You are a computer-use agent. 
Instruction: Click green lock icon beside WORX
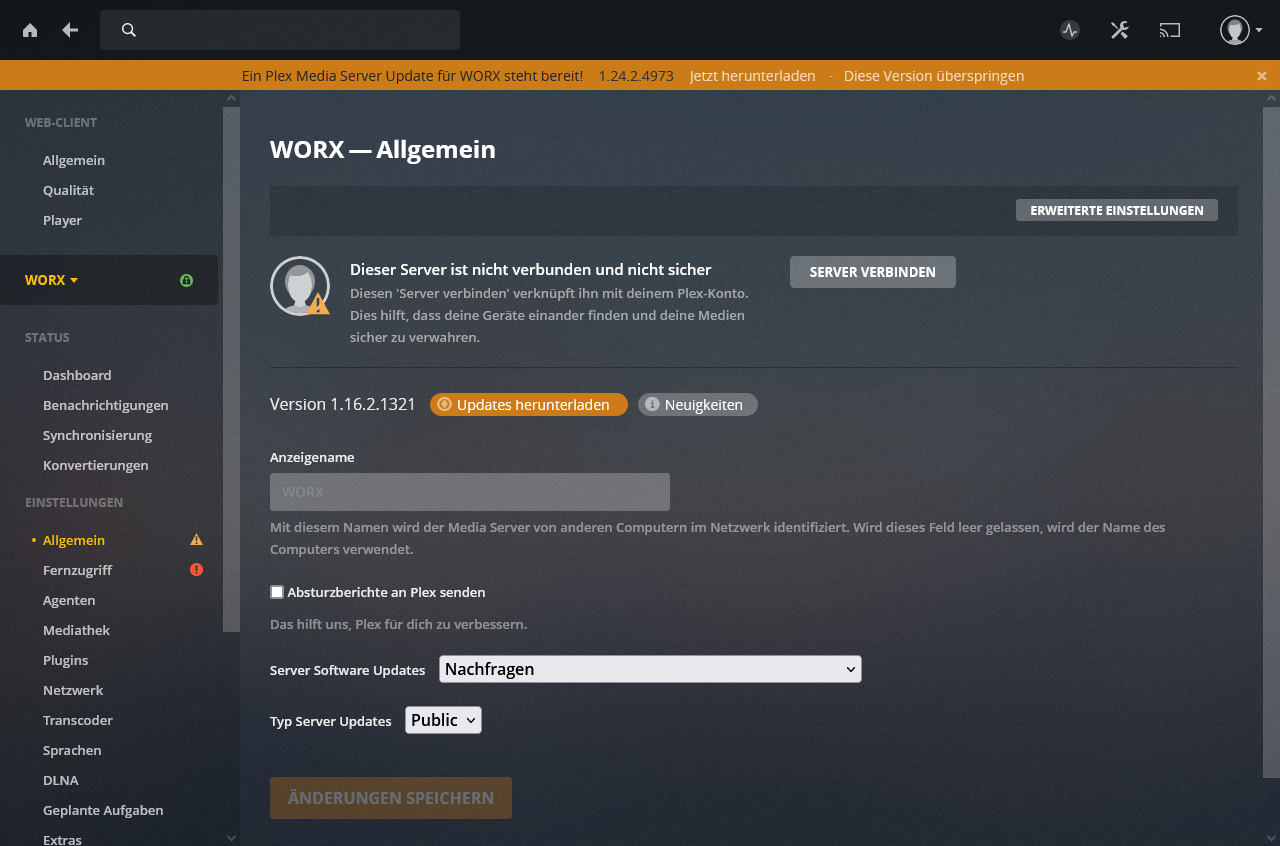click(x=186, y=280)
